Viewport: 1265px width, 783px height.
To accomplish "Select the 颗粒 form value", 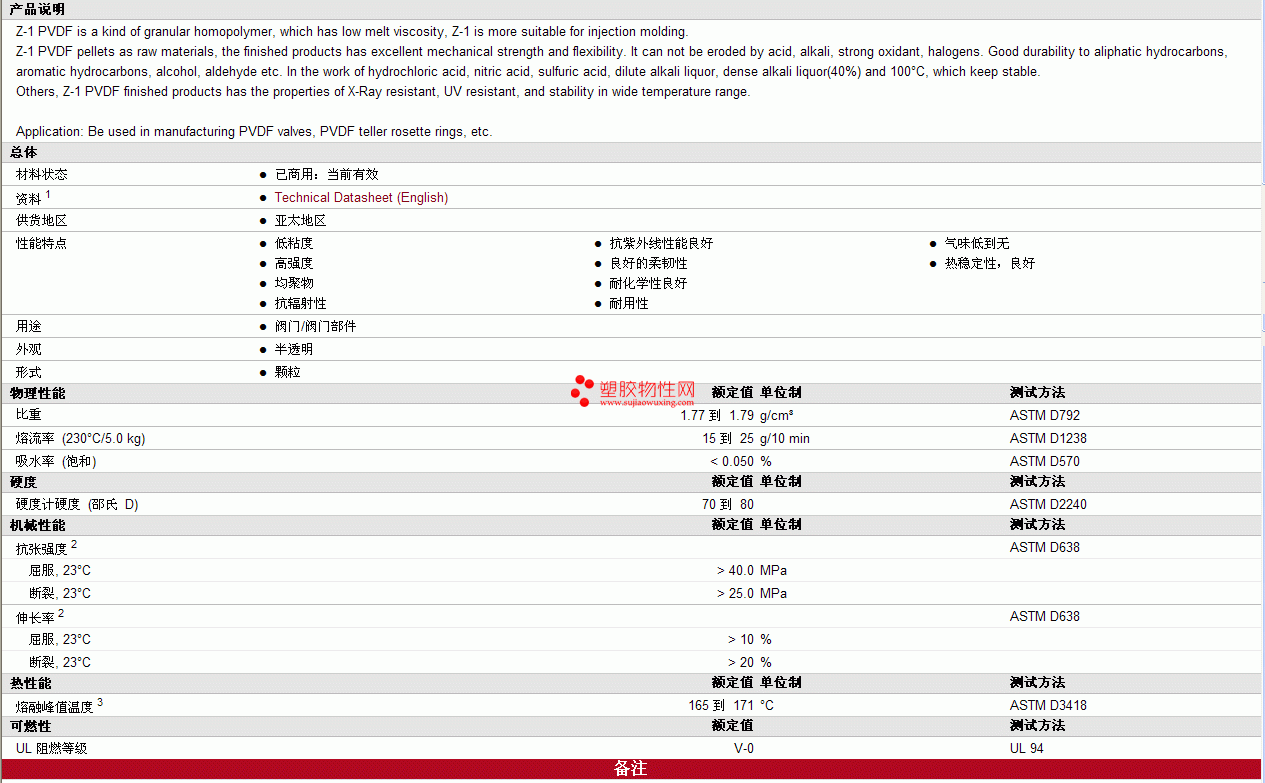I will tap(288, 371).
